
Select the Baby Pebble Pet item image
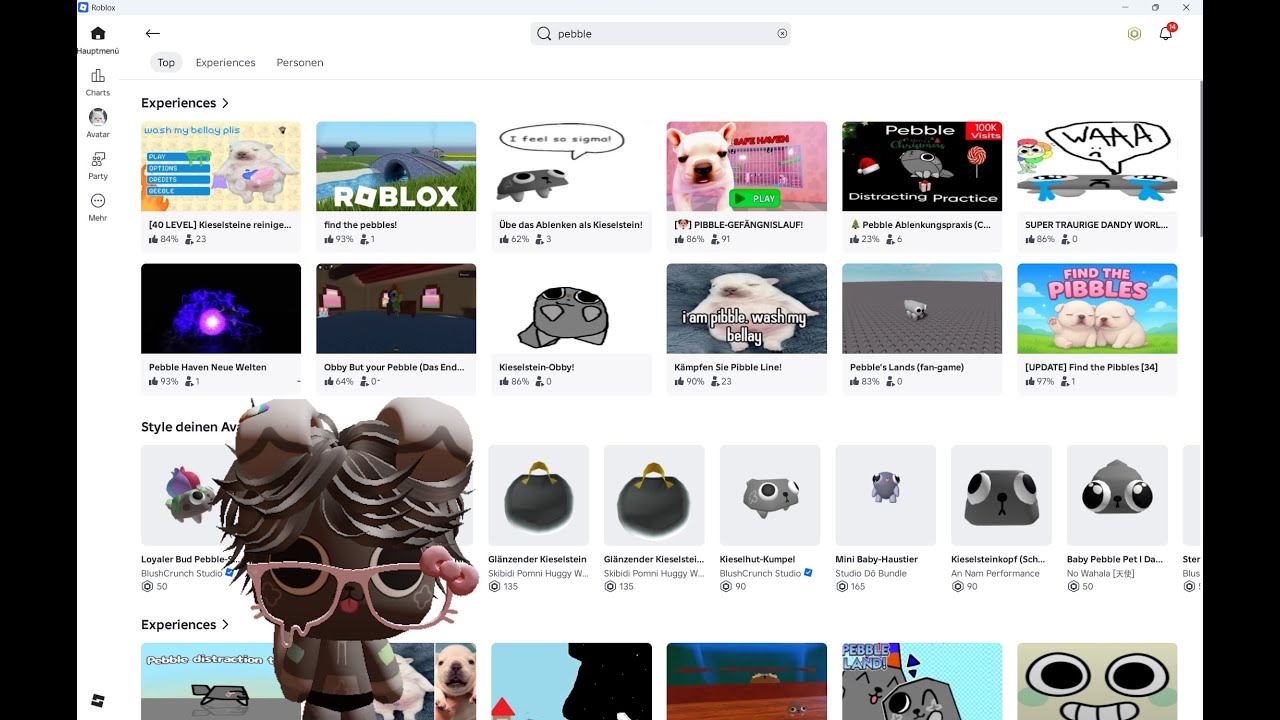click(1117, 495)
